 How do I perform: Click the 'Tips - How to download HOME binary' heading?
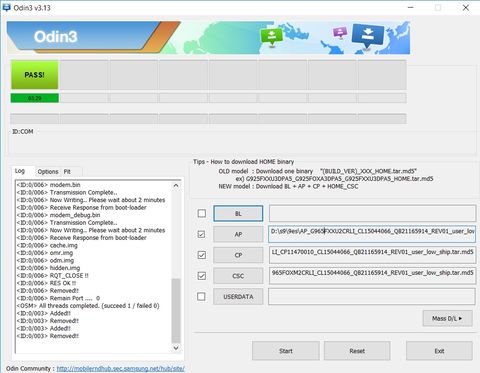click(x=244, y=162)
